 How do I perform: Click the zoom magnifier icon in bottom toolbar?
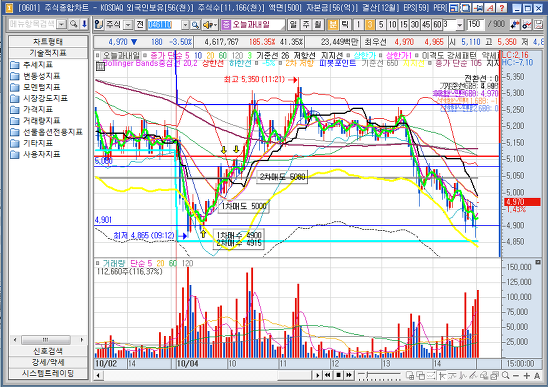tap(505, 376)
